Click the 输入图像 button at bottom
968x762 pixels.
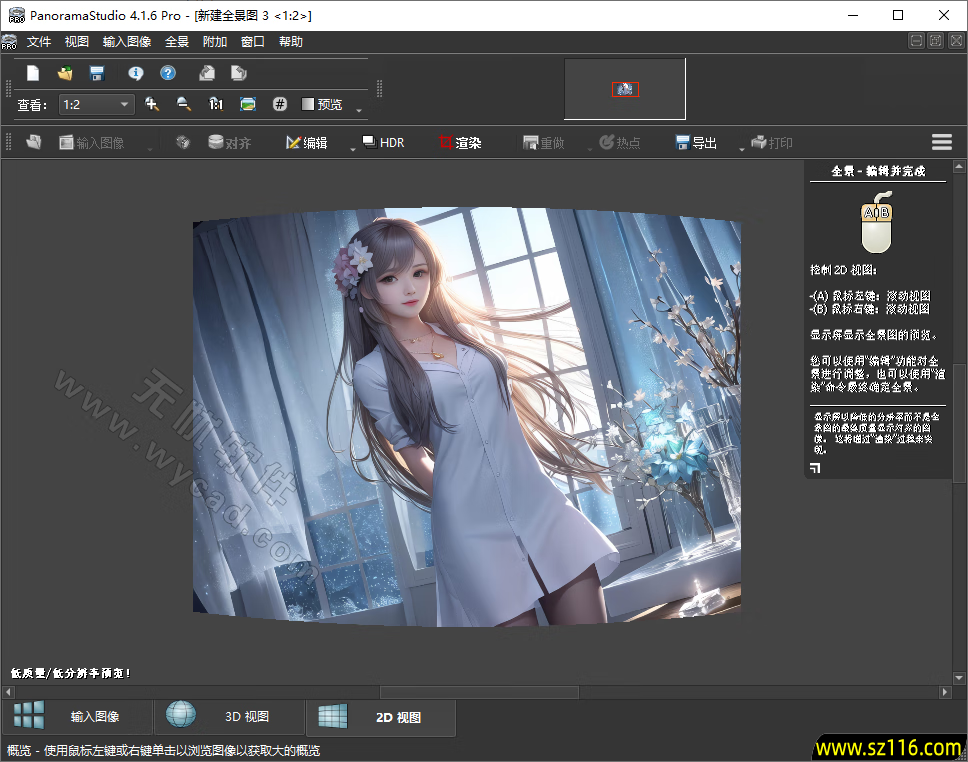click(x=90, y=717)
